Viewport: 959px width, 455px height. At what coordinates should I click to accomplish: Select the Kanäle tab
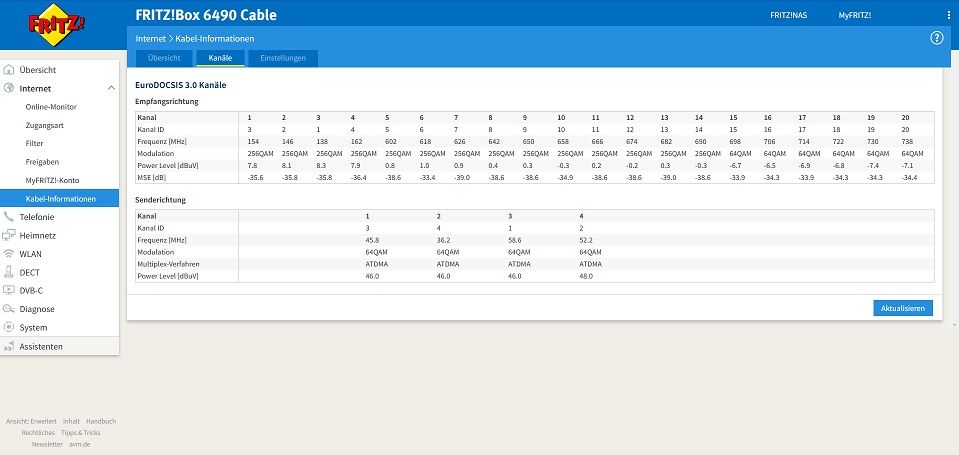(x=220, y=58)
